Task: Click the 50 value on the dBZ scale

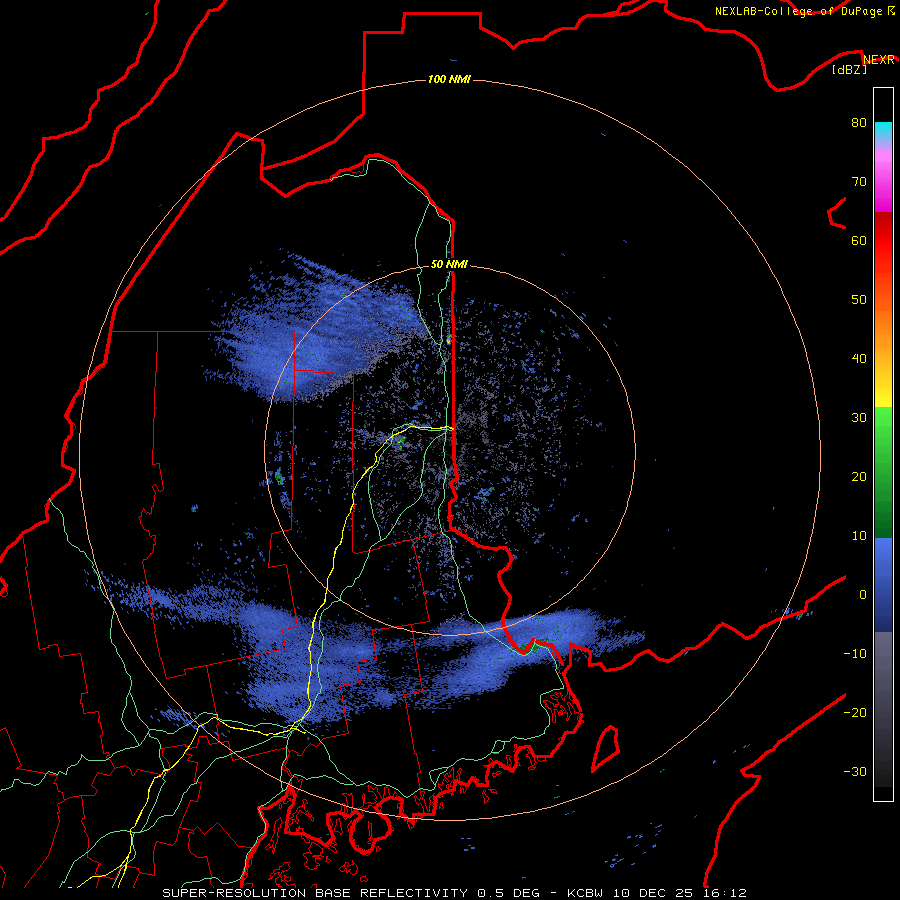Action: coord(859,300)
